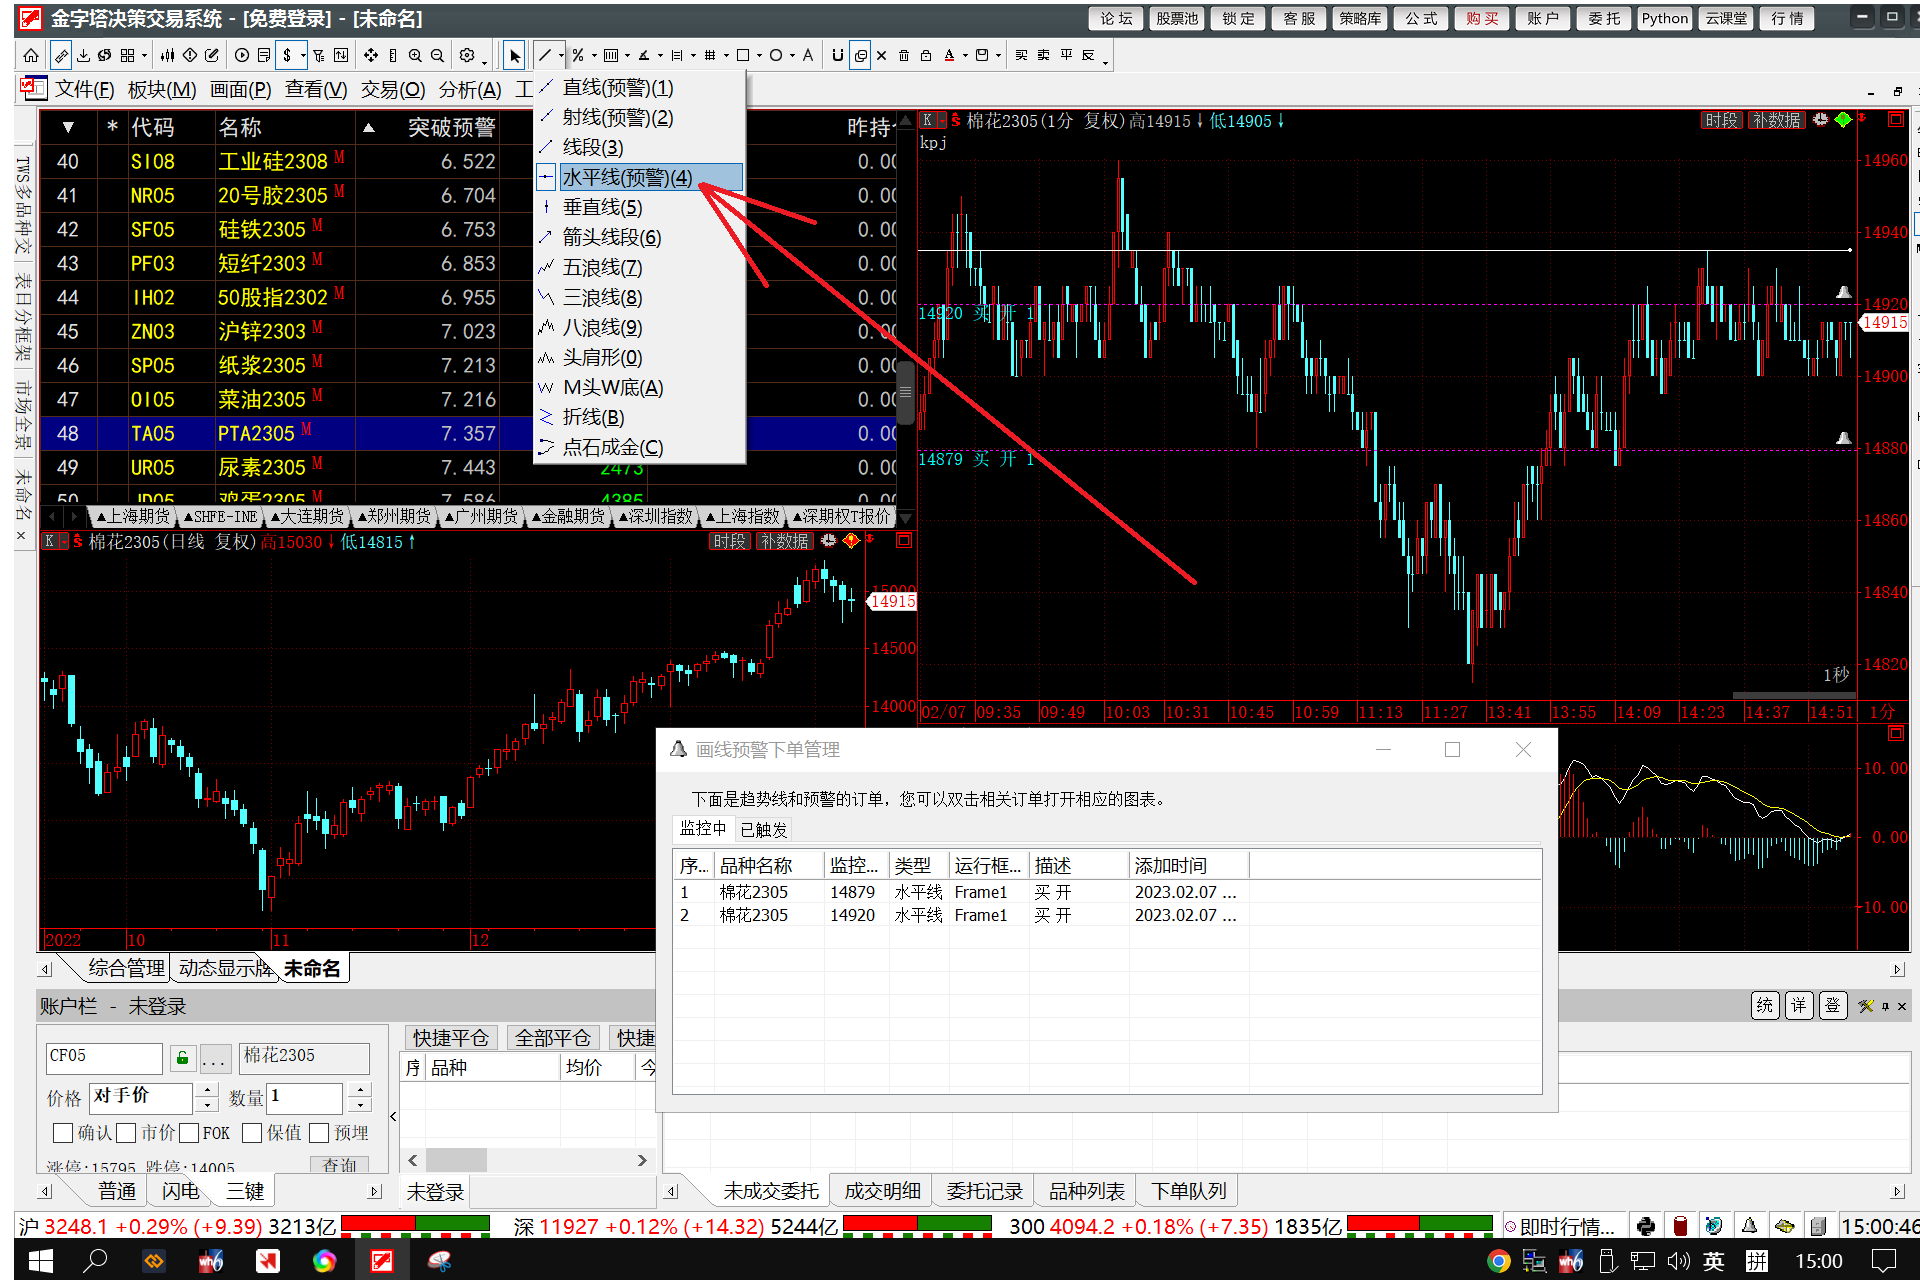Viewport: 1920px width, 1280px height.
Task: Click the 股票池 button
Action: point(1176,19)
